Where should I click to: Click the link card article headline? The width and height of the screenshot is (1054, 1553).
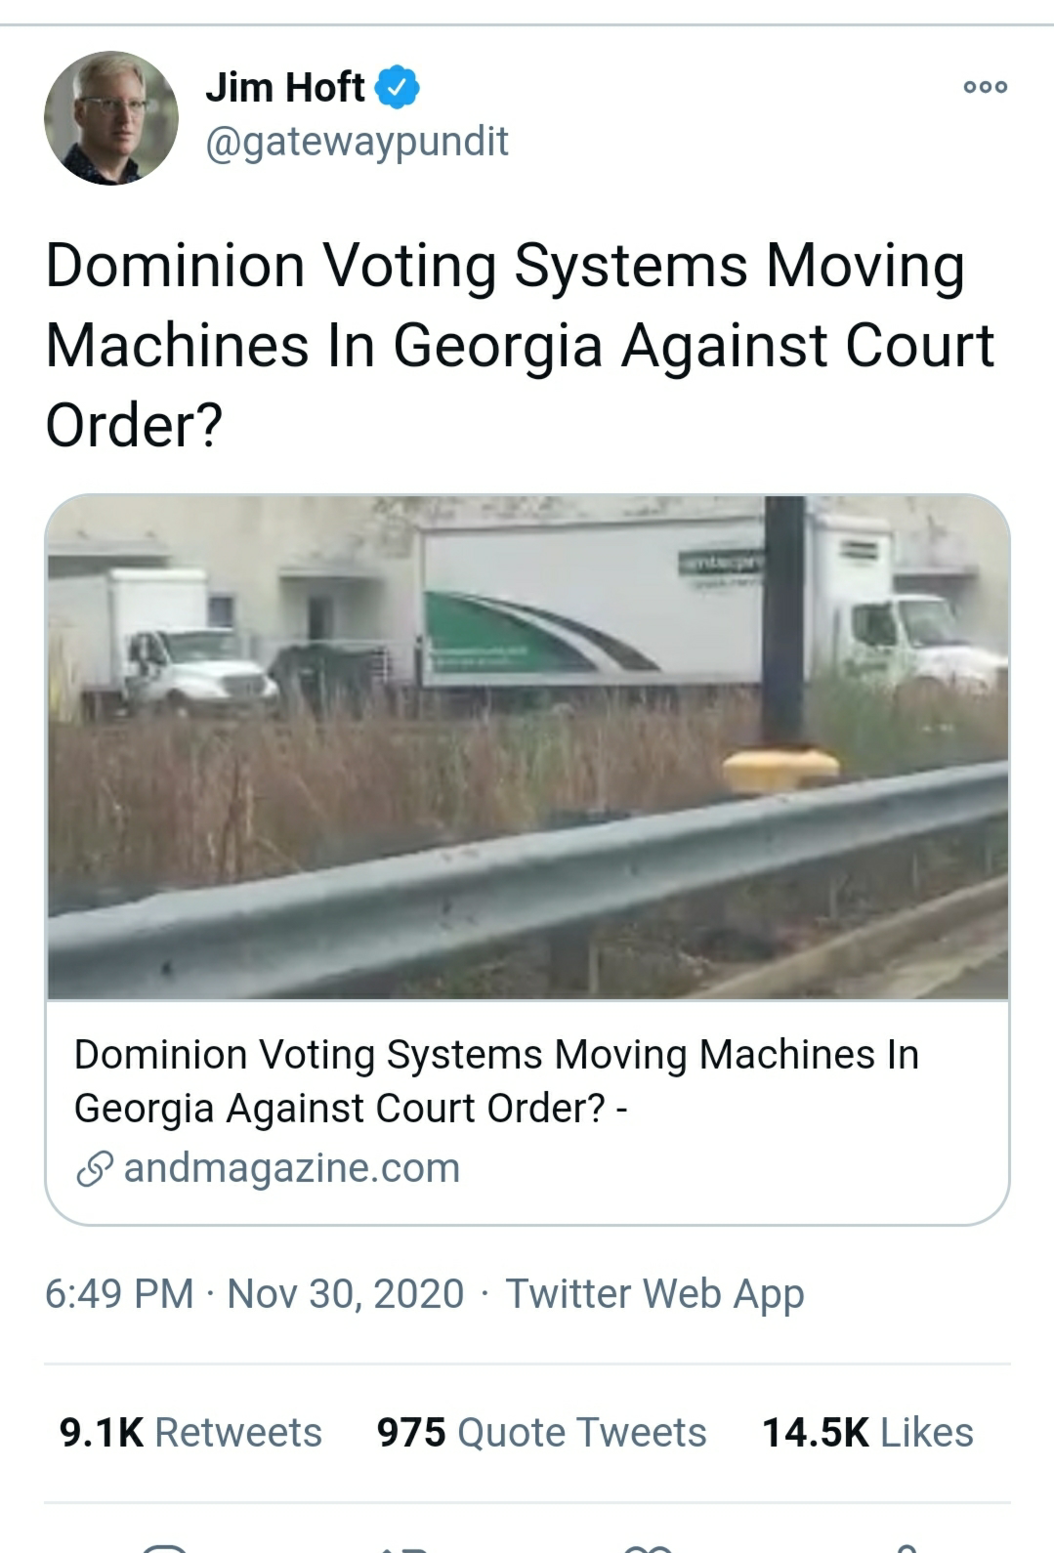(496, 1081)
